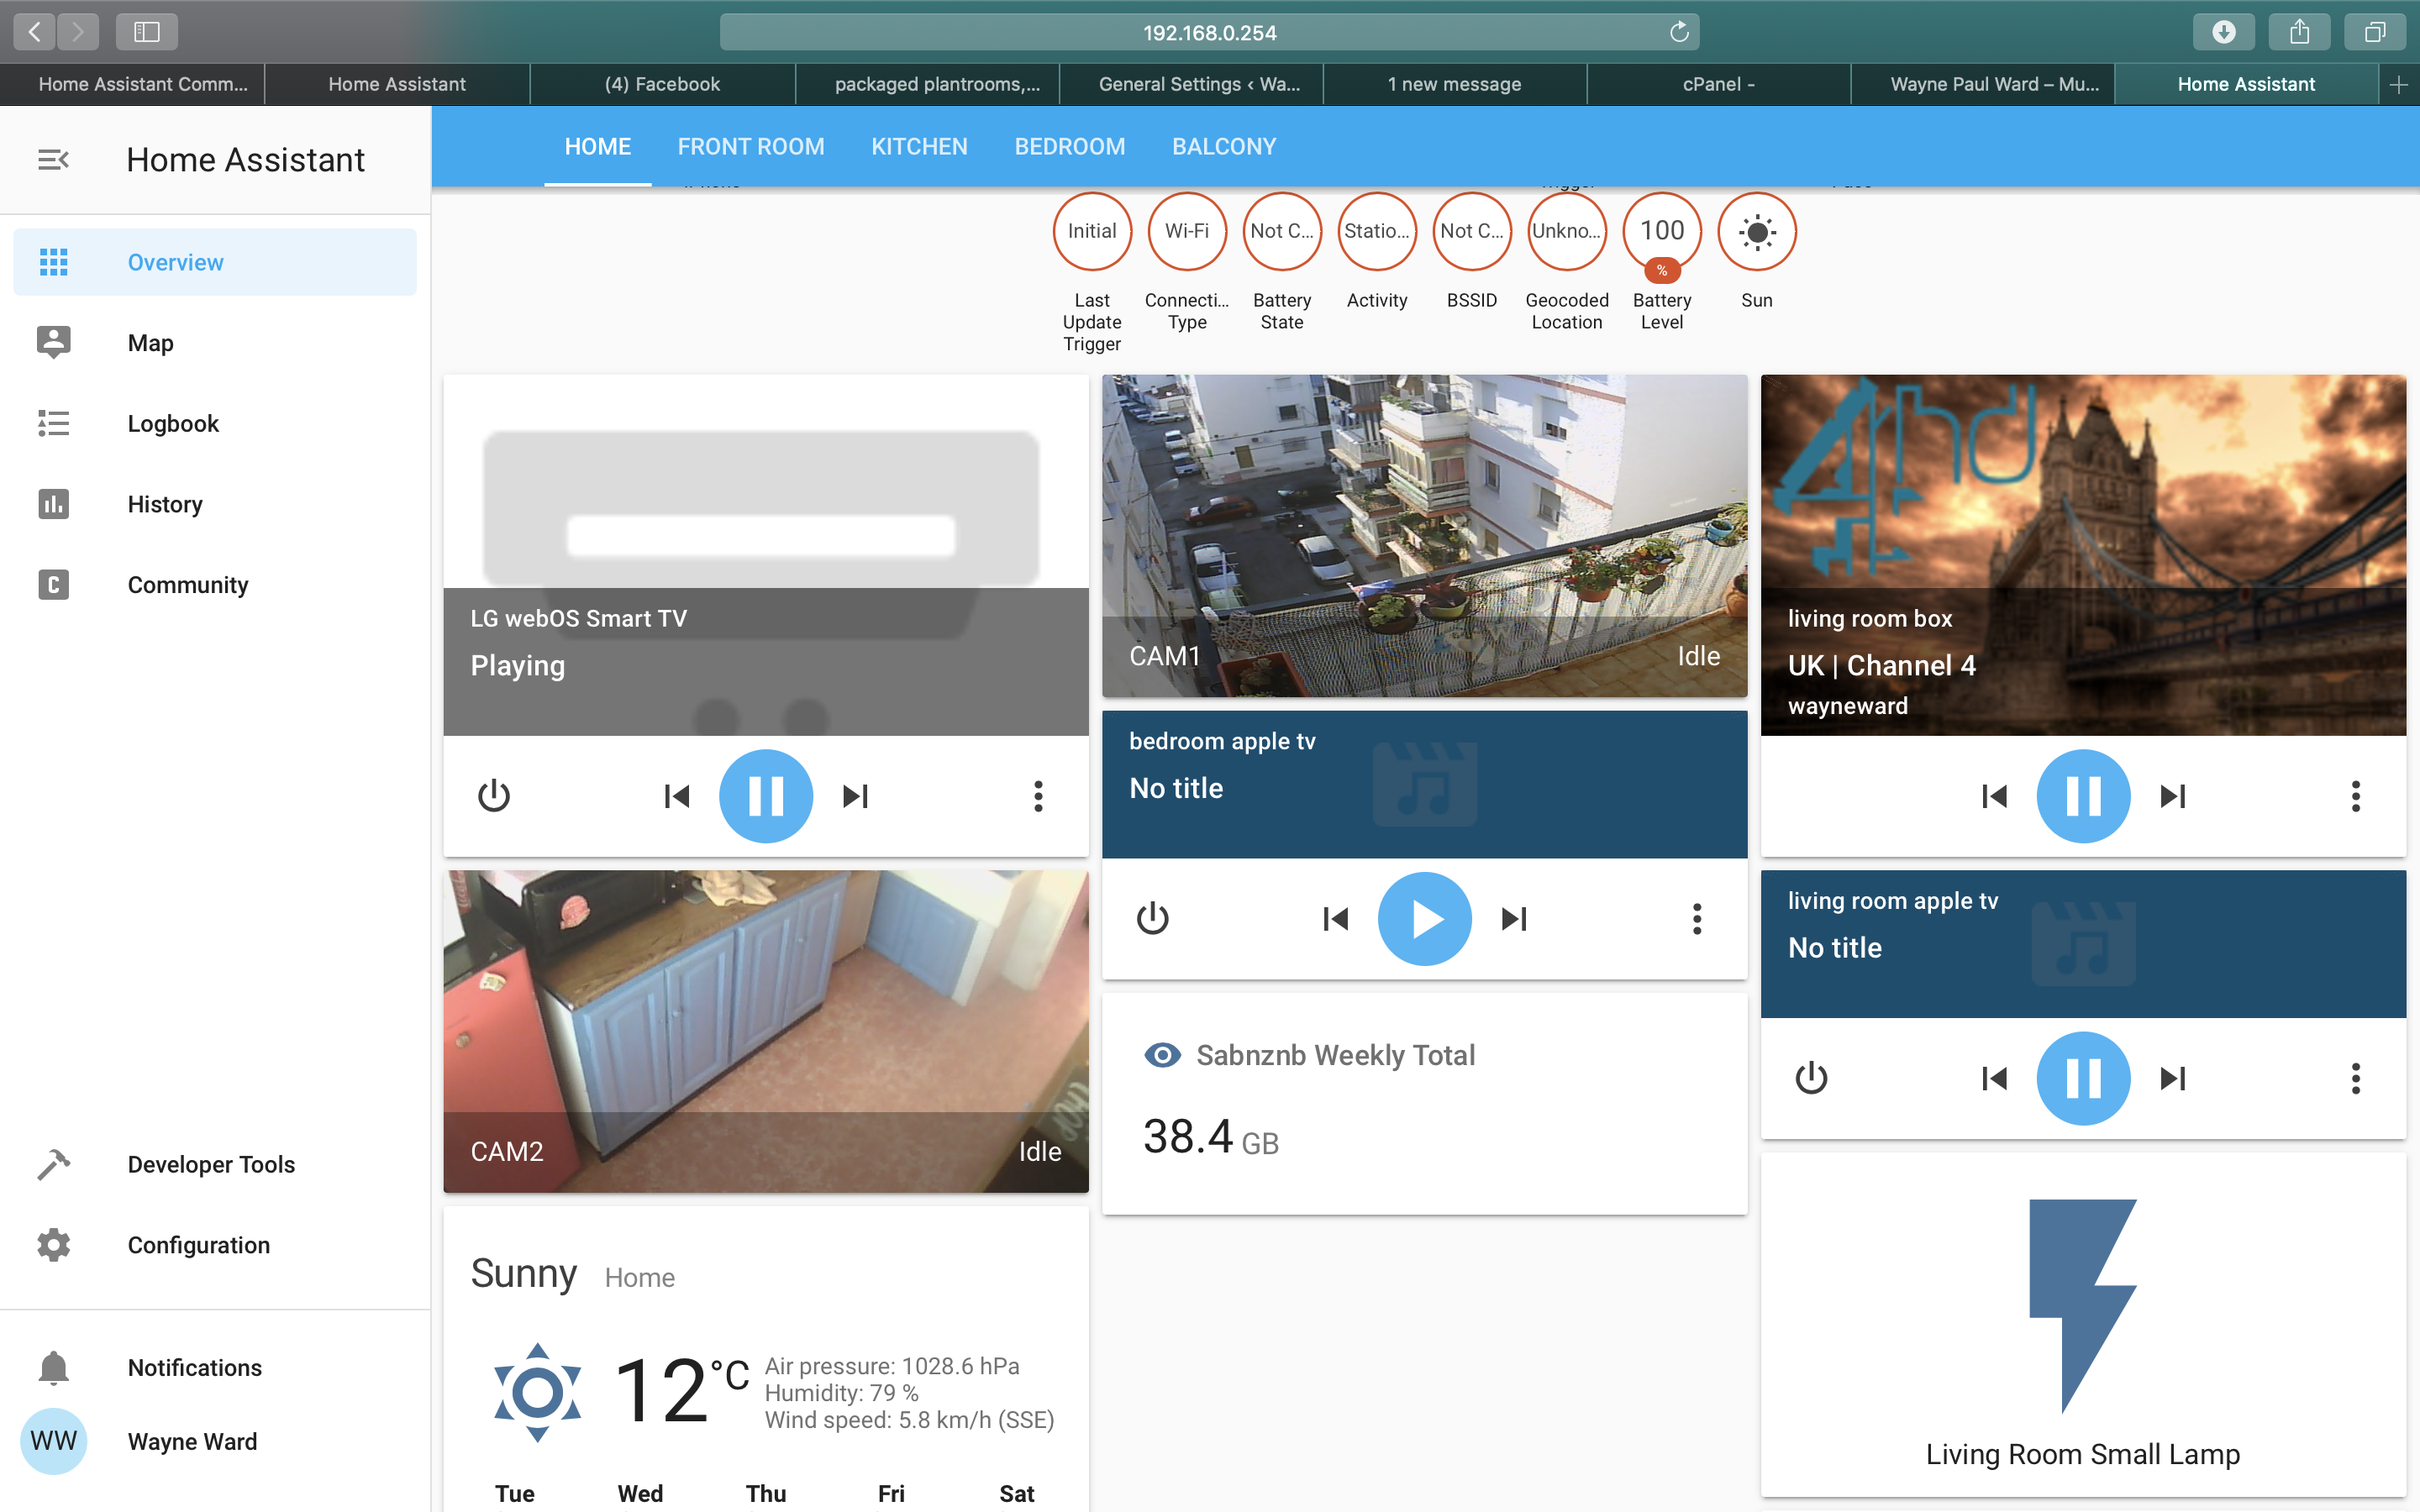Open the Last Update Trigger badge

click(1092, 231)
